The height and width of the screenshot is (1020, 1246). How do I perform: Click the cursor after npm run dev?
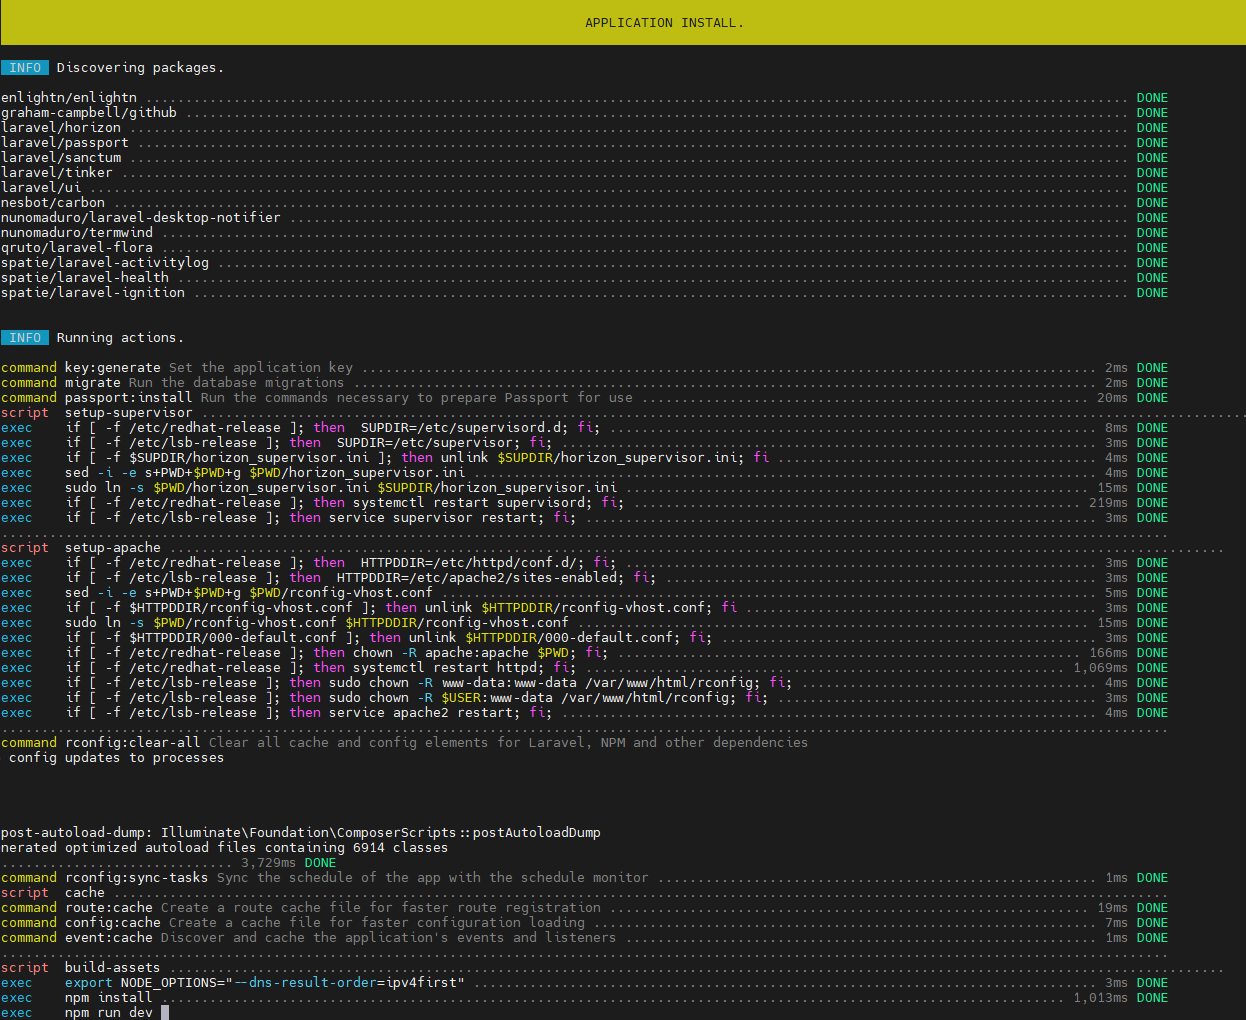click(x=163, y=1012)
